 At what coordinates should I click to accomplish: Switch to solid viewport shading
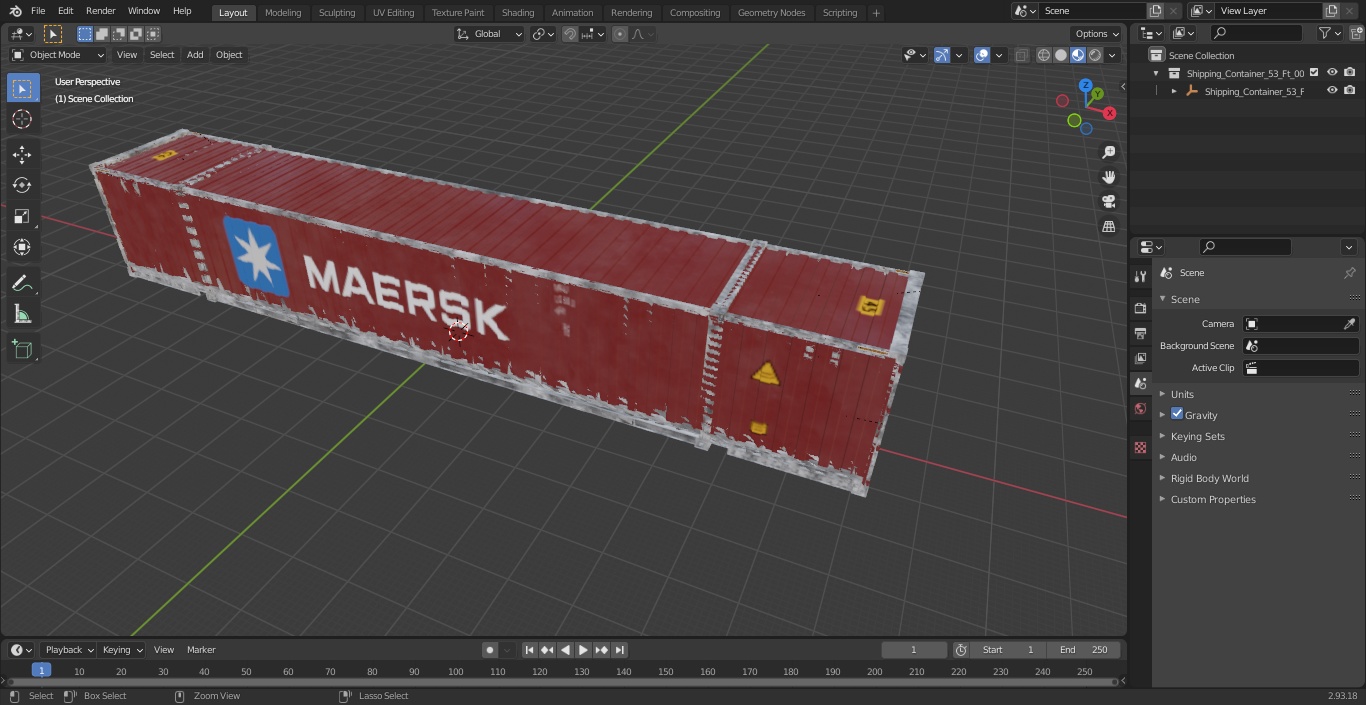(x=1061, y=55)
